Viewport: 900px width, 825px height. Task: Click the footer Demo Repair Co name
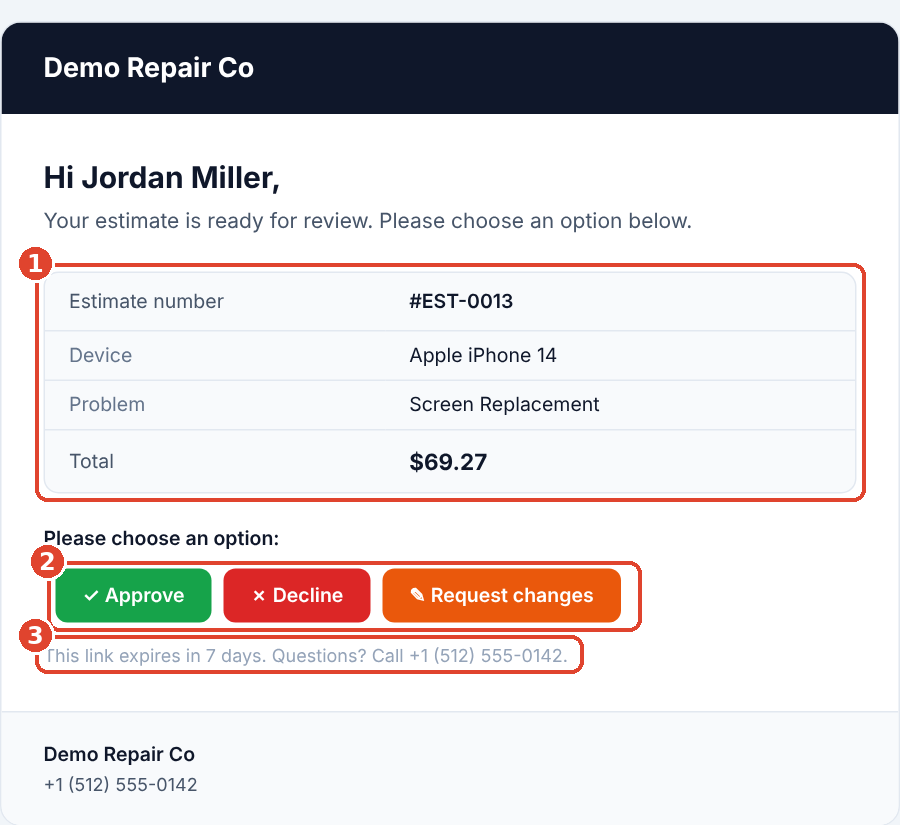tap(119, 754)
